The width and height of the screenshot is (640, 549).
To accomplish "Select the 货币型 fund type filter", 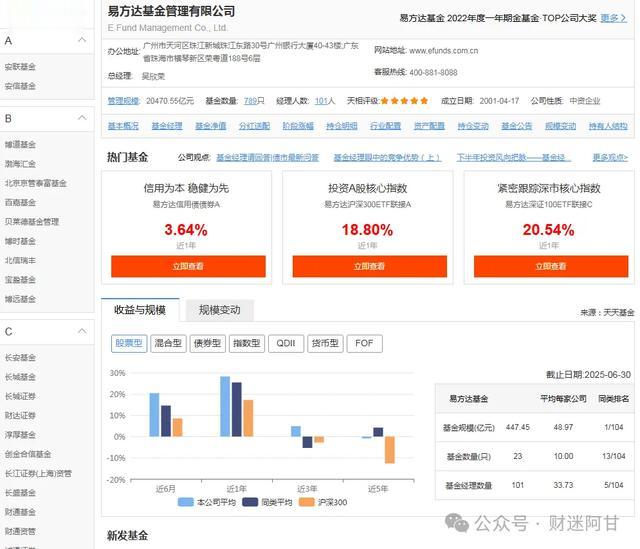I will pos(325,343).
